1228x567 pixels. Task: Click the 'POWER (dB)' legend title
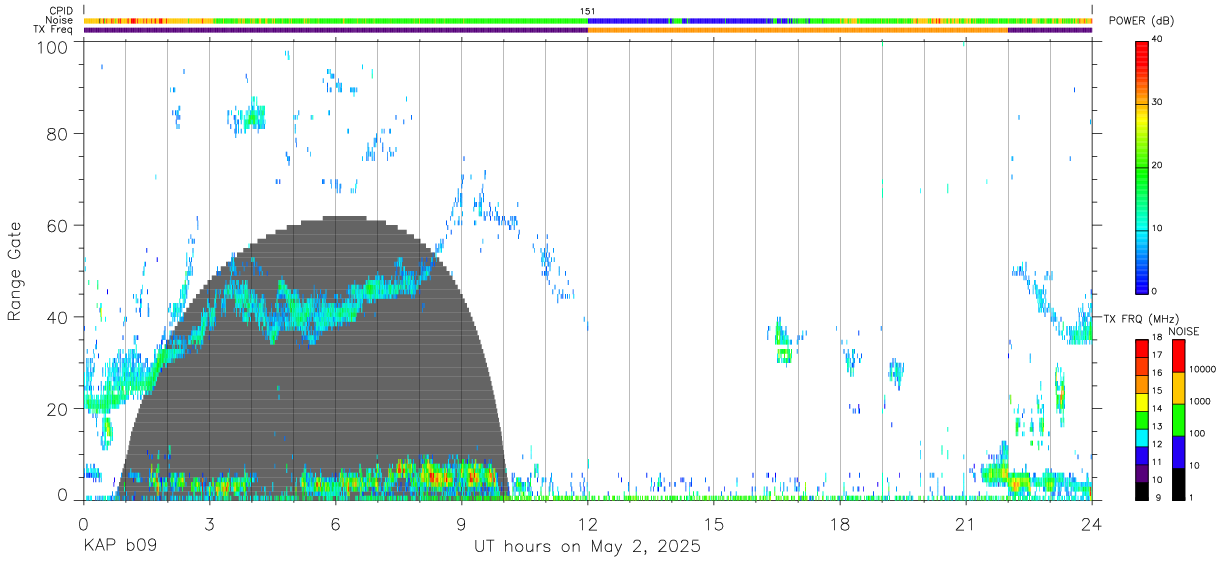[1141, 21]
